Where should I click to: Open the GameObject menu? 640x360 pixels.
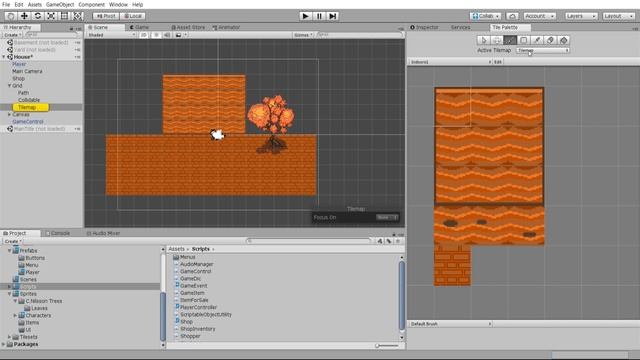coord(60,4)
